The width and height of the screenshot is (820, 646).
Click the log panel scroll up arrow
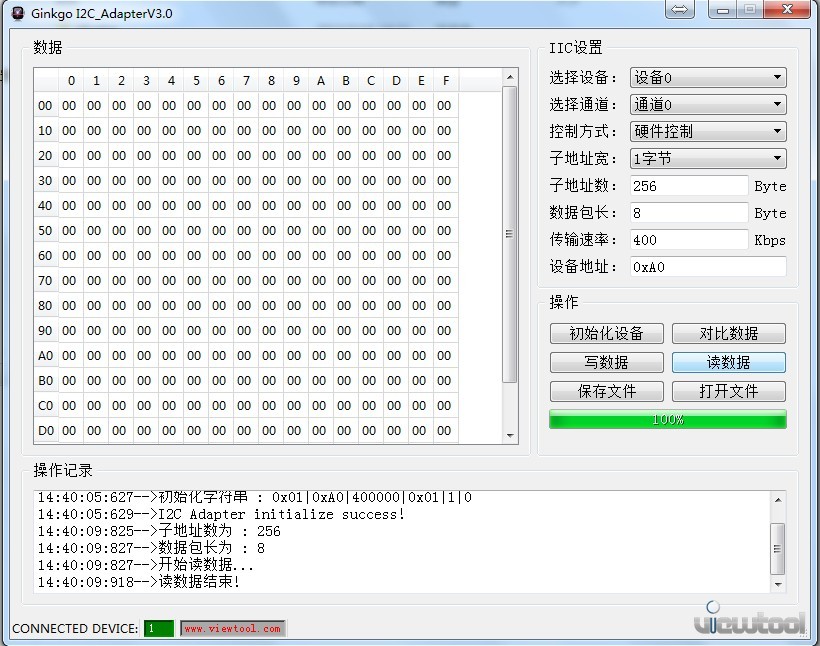coord(778,500)
